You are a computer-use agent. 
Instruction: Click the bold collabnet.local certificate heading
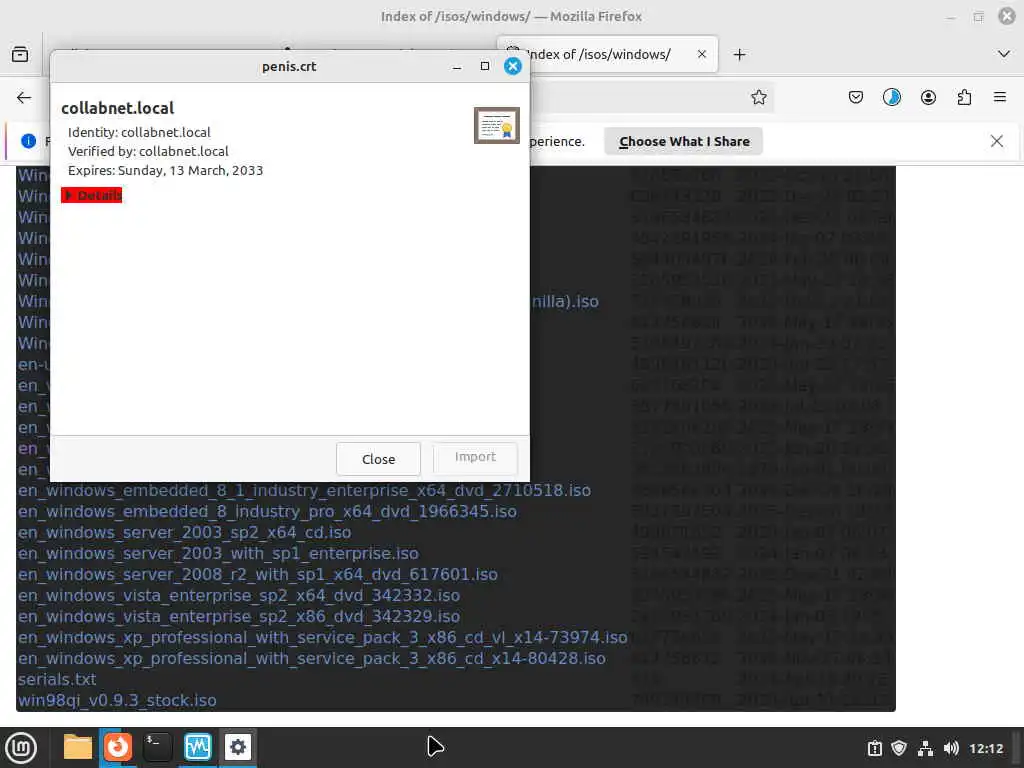(x=118, y=108)
